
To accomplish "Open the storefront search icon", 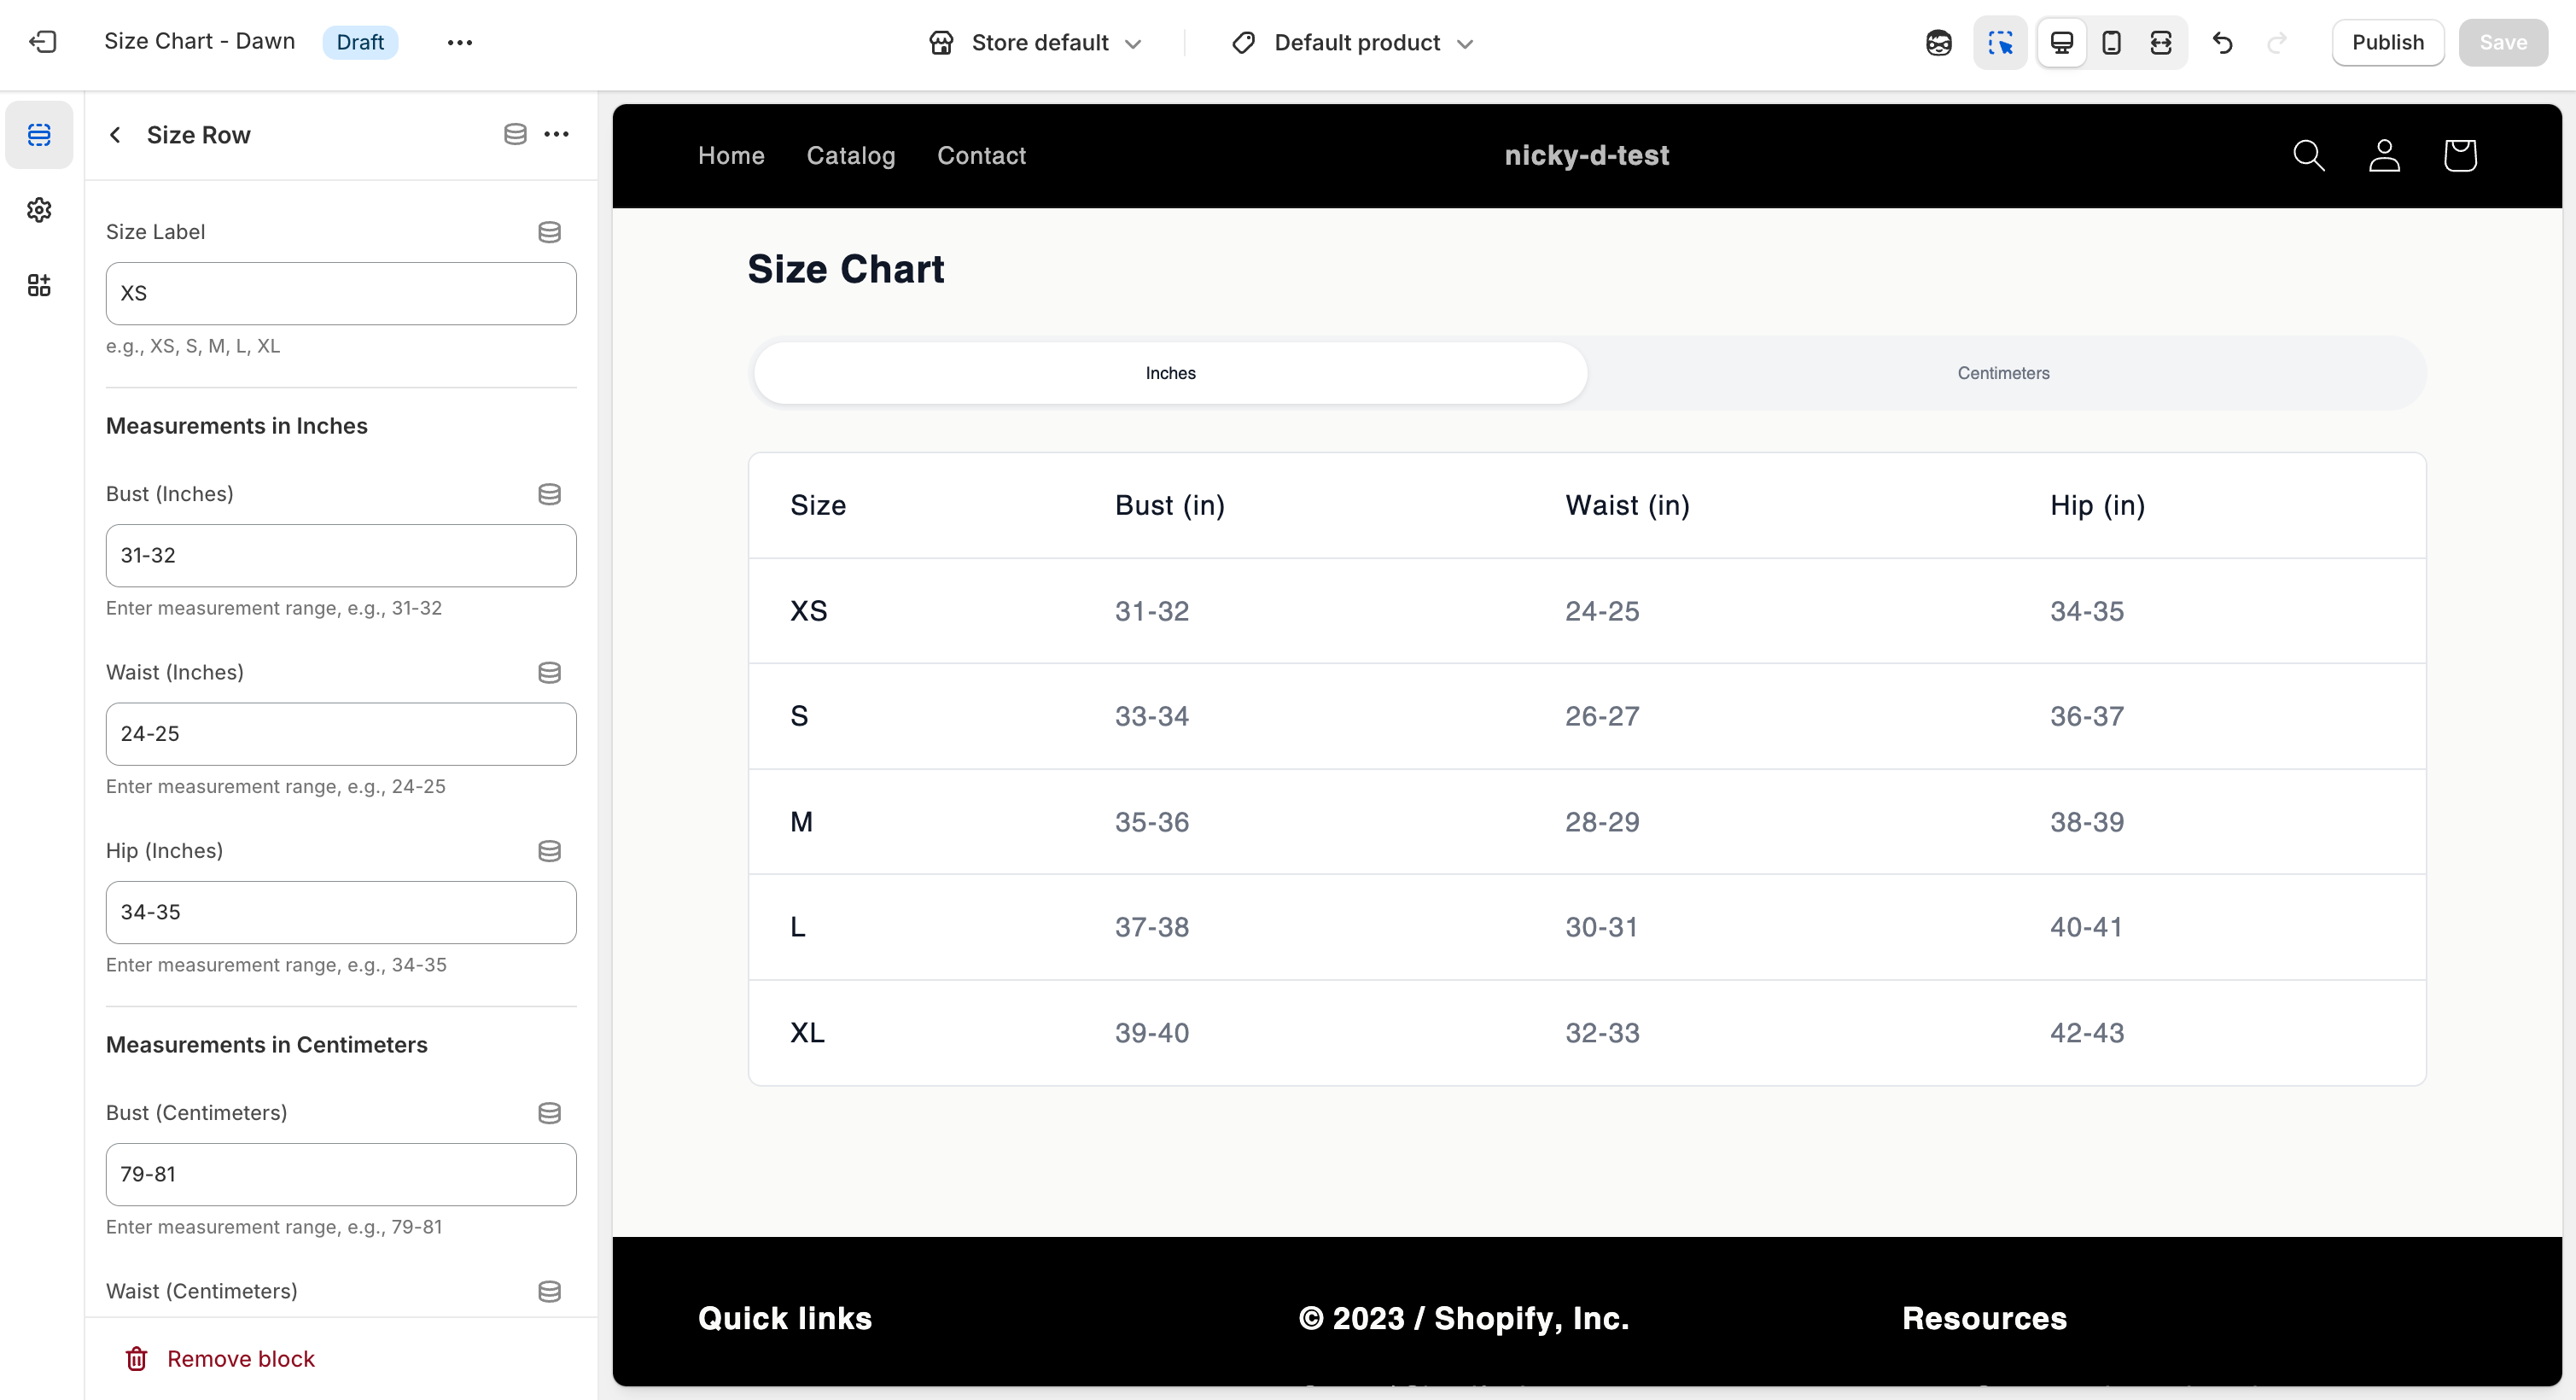I will point(2308,156).
